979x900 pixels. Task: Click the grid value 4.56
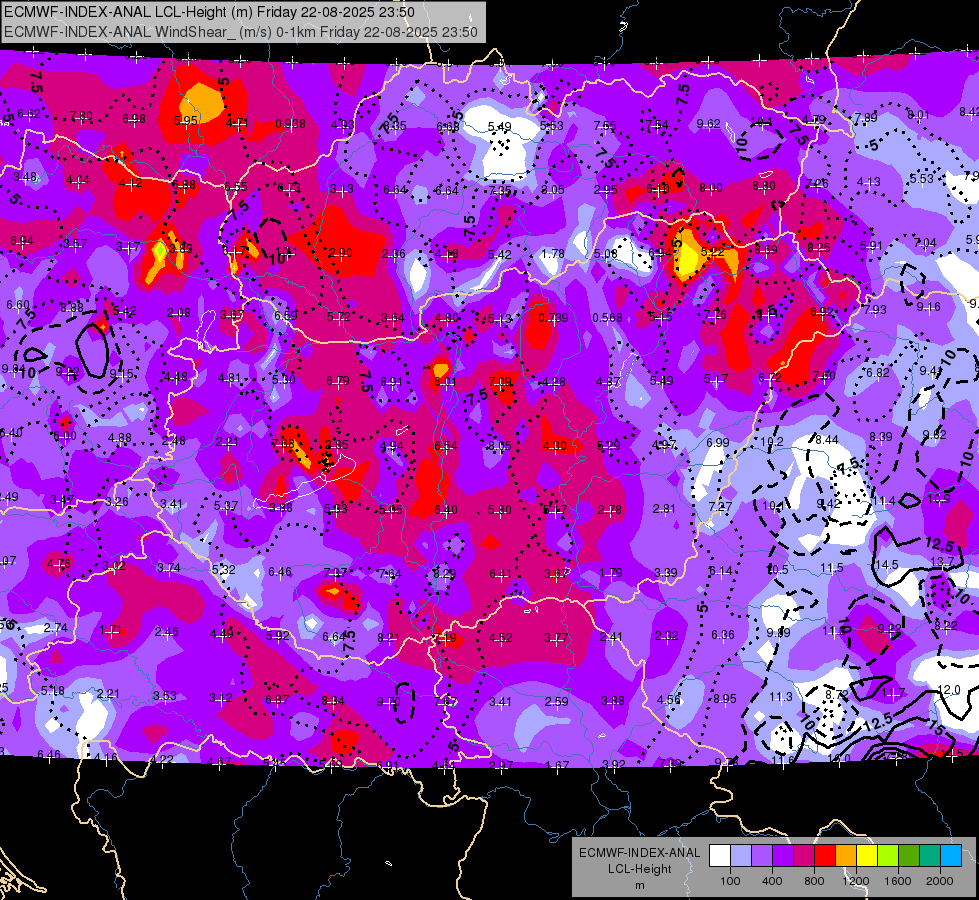[669, 700]
